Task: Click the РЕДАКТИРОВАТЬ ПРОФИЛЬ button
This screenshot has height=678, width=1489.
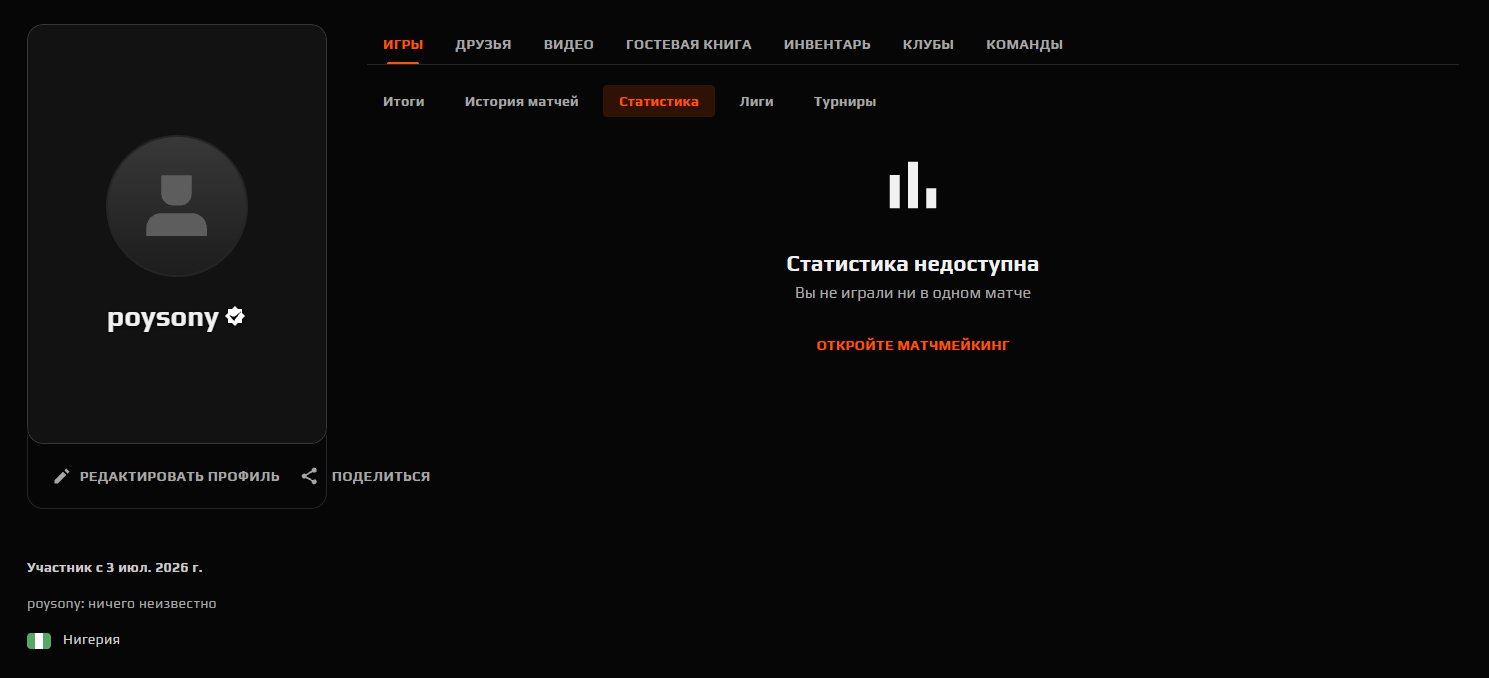Action: 166,476
